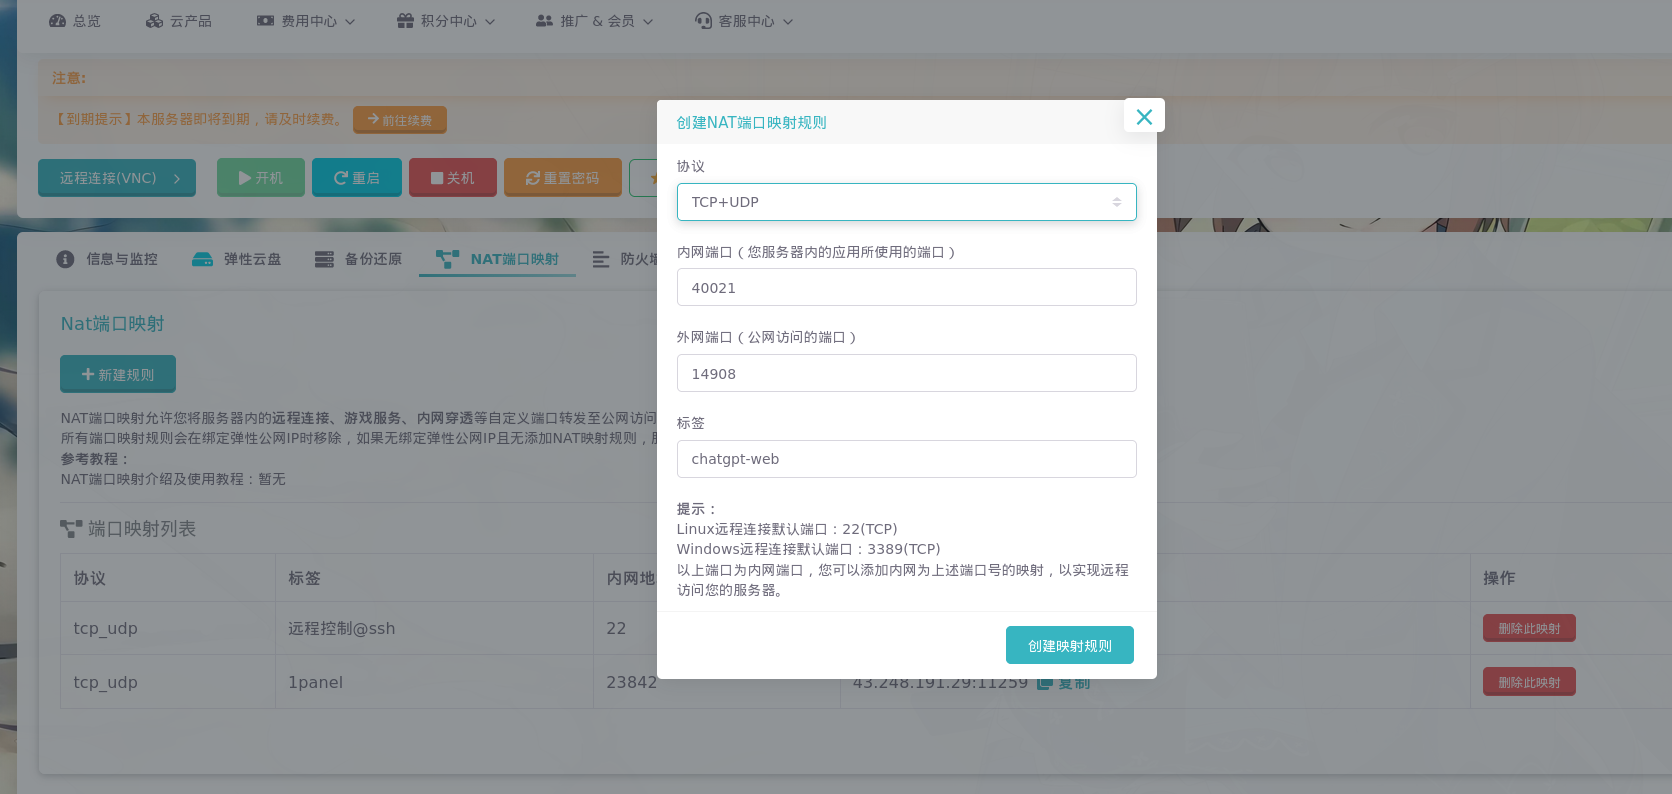Viewport: 1672px width, 794px height.
Task: Open remote connection (VNC)
Action: pyautogui.click(x=117, y=178)
